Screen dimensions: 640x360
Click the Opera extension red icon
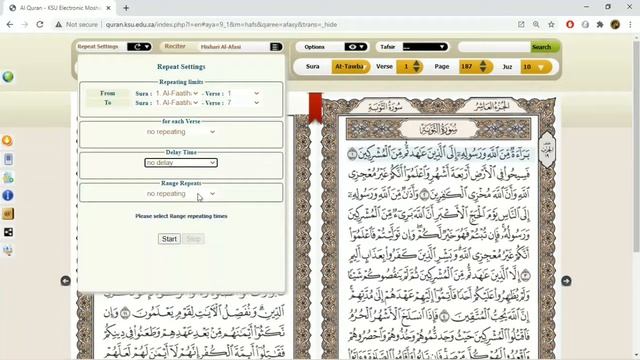coord(570,24)
